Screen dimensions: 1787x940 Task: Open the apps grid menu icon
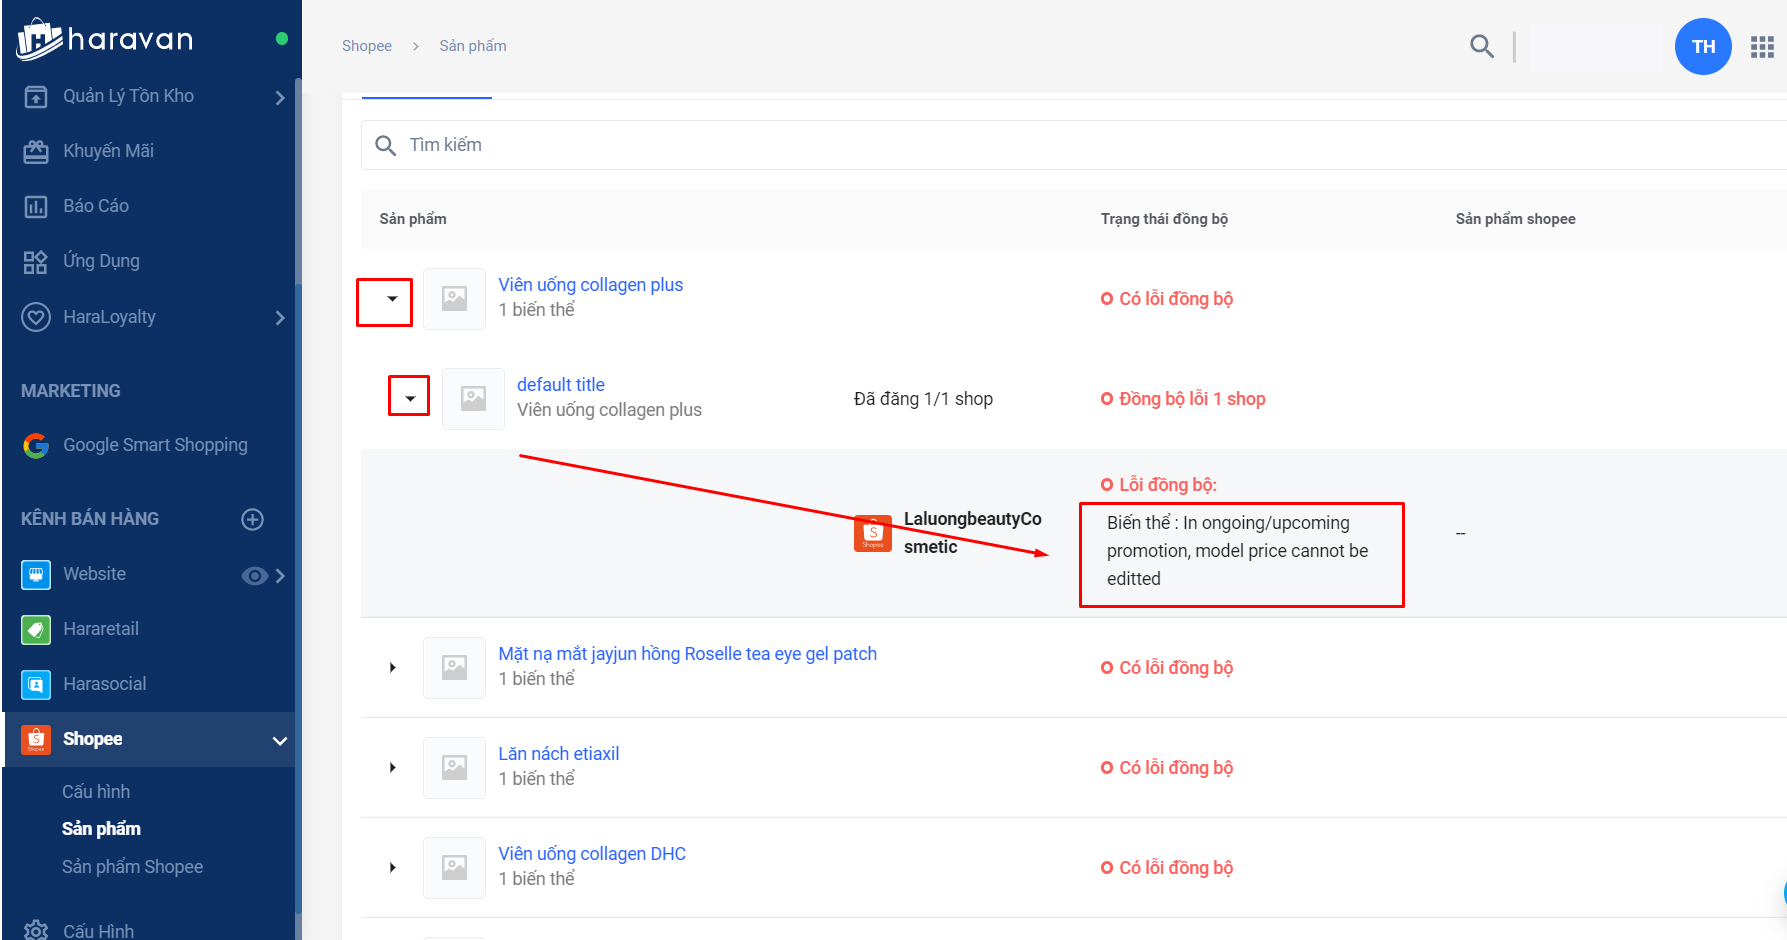click(x=1762, y=47)
